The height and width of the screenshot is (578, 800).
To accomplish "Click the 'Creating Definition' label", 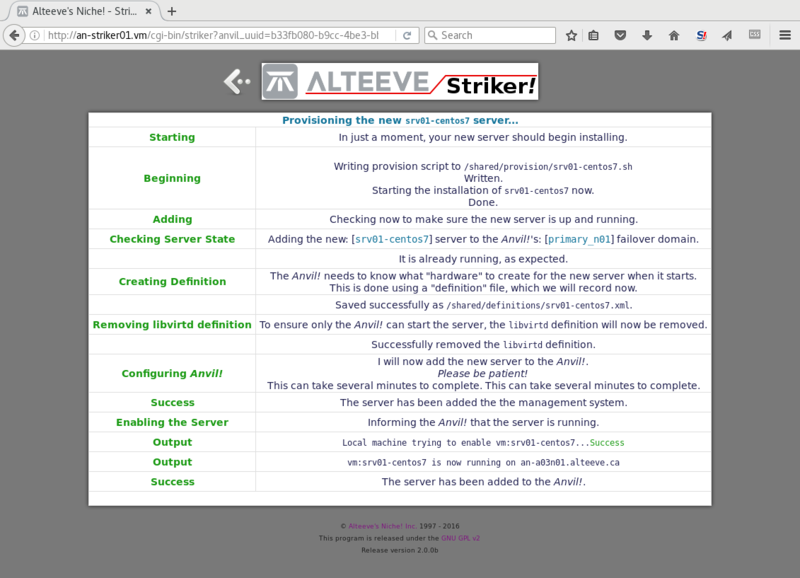I will point(172,282).
